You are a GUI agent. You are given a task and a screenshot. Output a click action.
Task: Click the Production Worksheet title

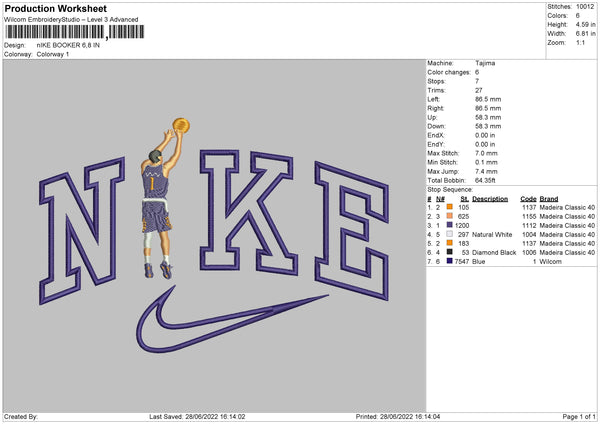(56, 8)
